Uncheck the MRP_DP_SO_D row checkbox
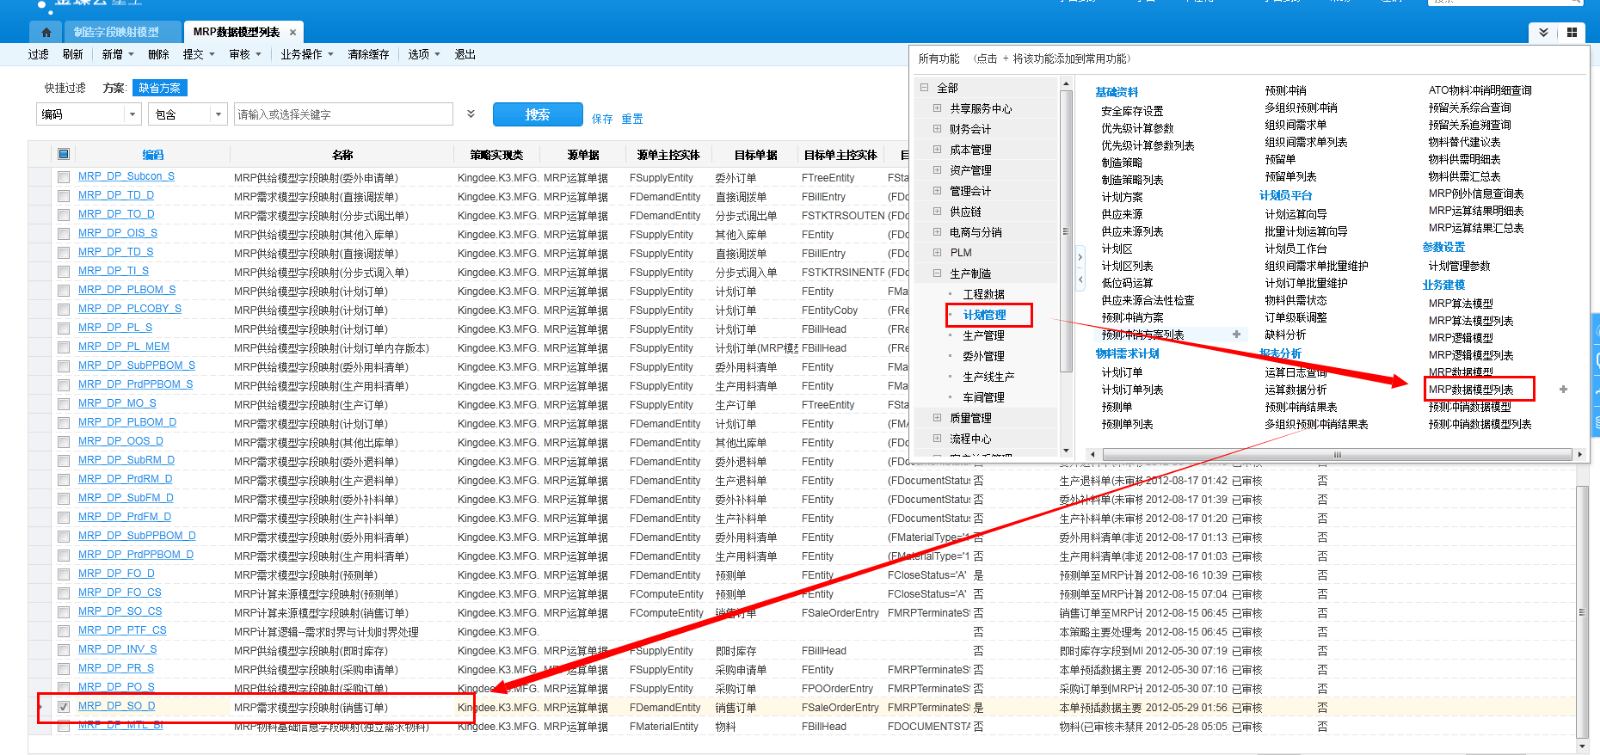 point(64,707)
